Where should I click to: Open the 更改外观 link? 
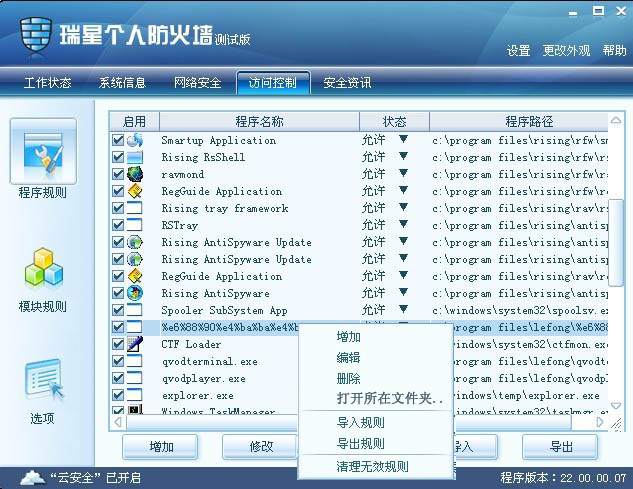566,50
